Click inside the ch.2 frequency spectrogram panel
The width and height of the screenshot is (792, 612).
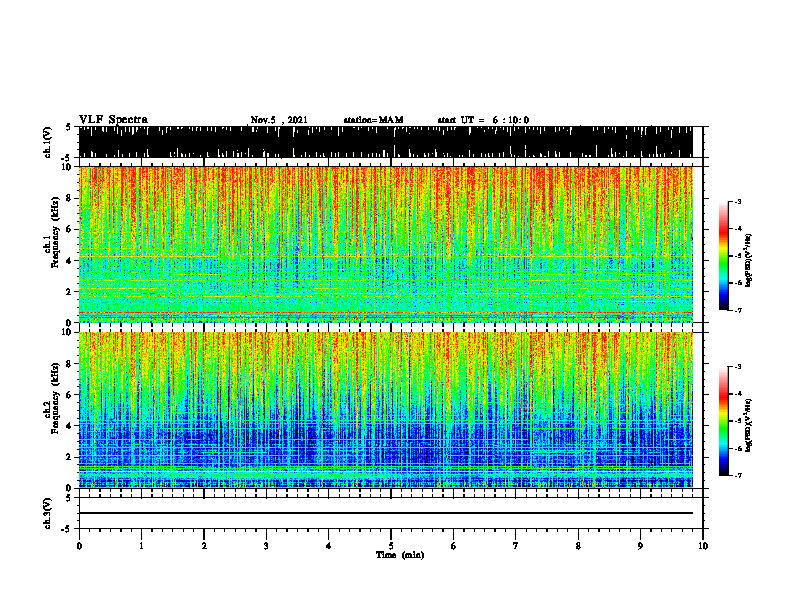386,410
